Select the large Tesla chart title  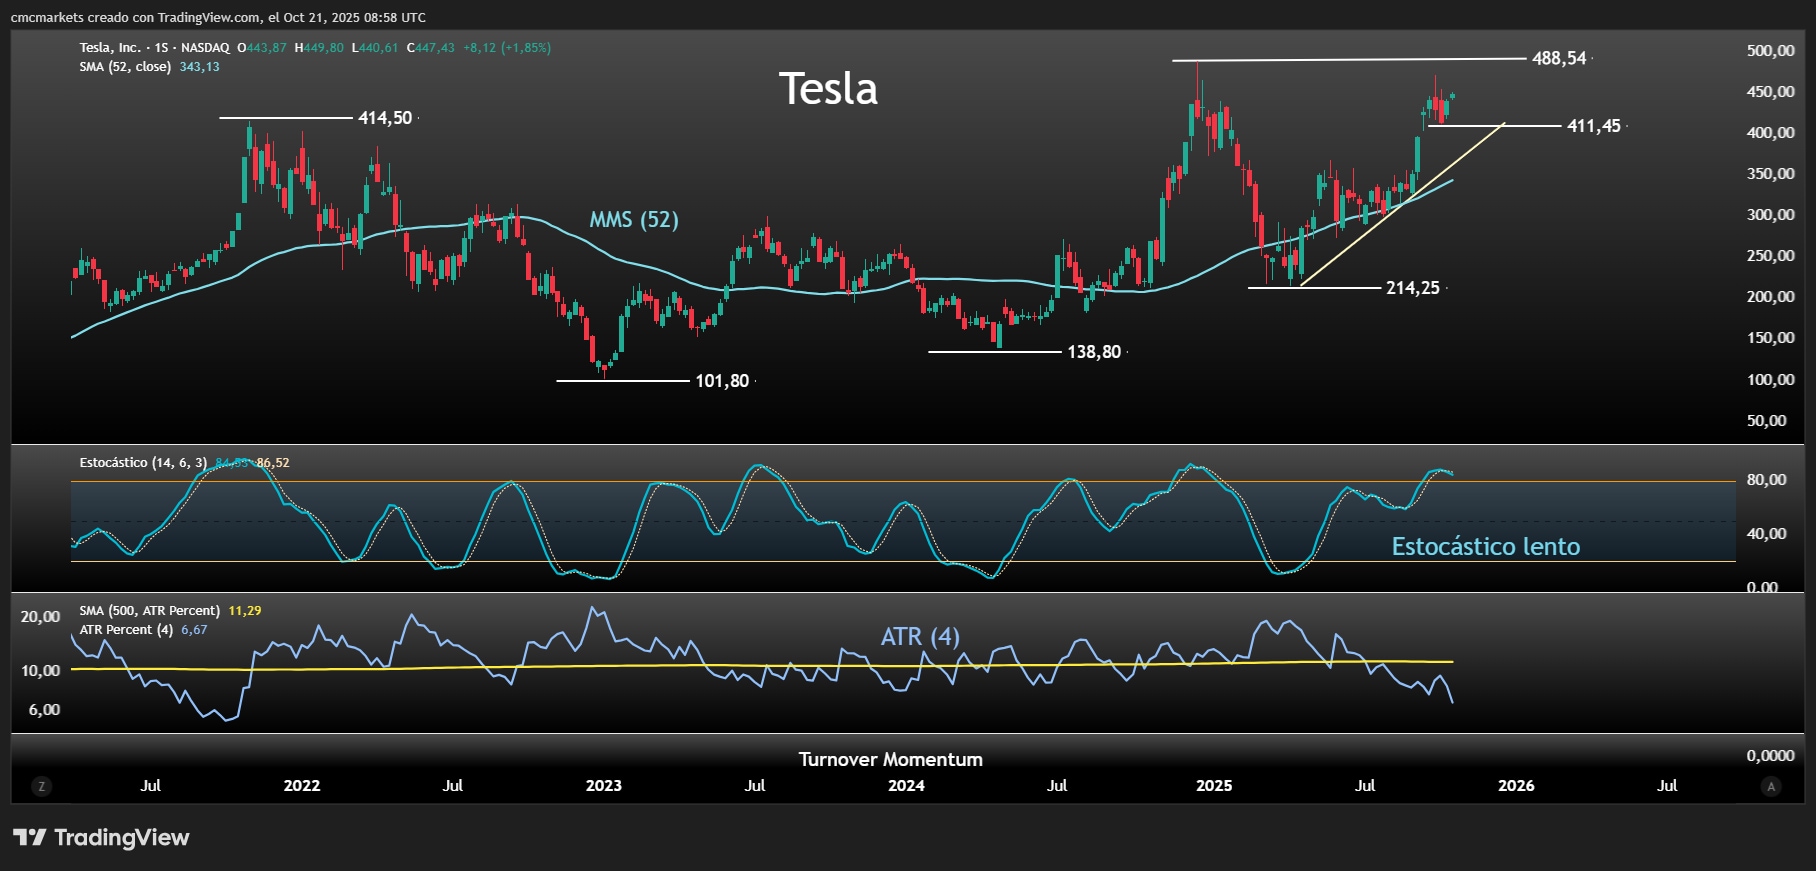(828, 89)
